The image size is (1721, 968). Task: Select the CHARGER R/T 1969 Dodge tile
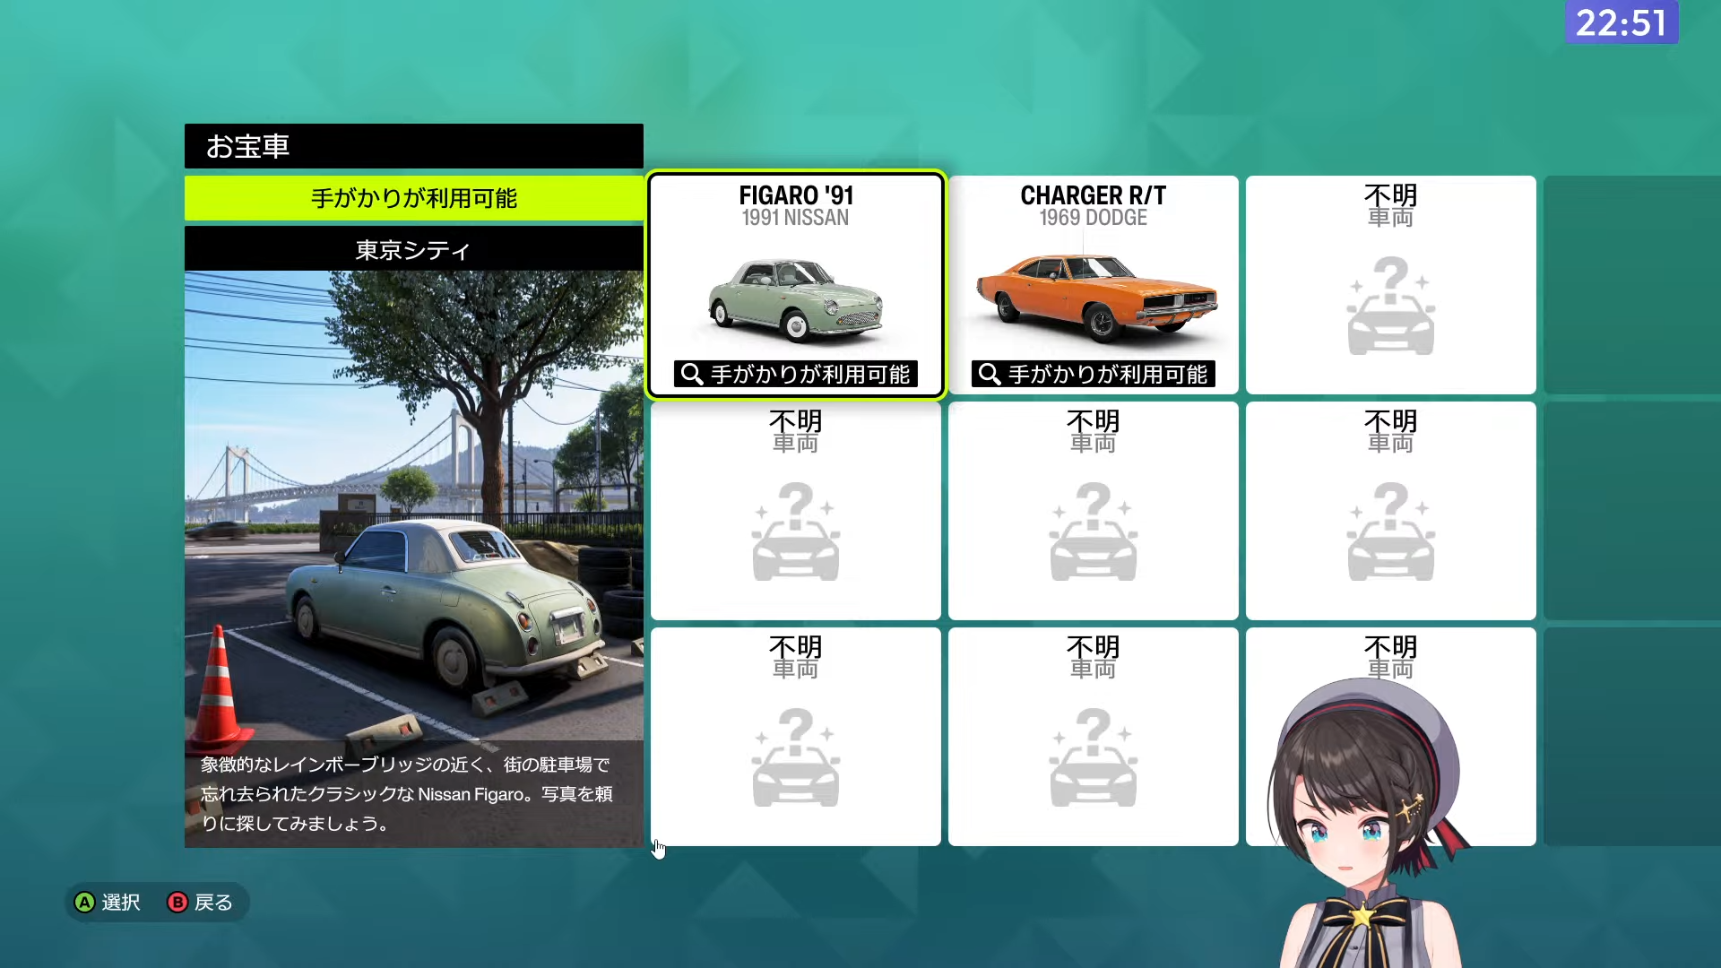pos(1093,285)
